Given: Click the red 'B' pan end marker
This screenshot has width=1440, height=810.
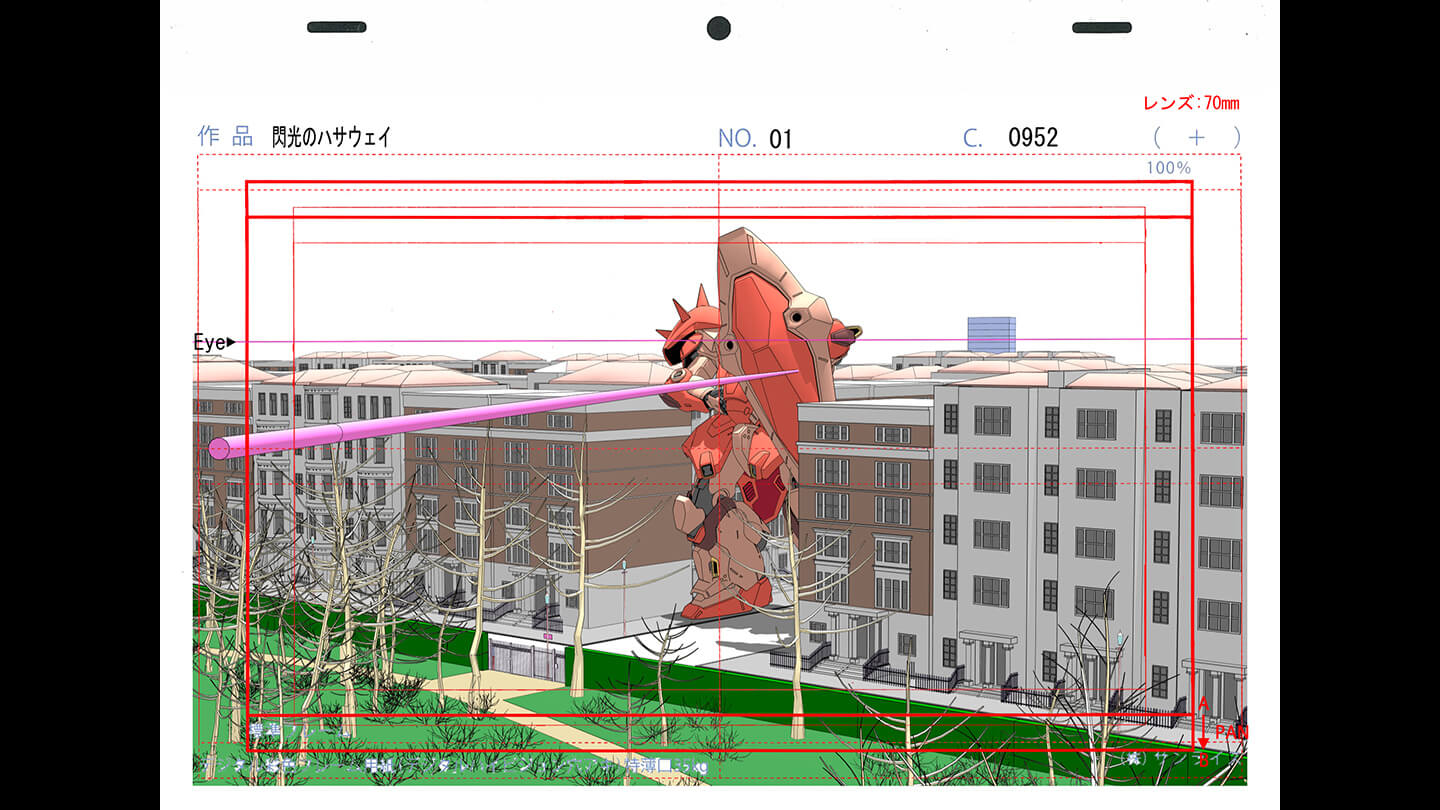Looking at the screenshot, I should coord(1203,761).
